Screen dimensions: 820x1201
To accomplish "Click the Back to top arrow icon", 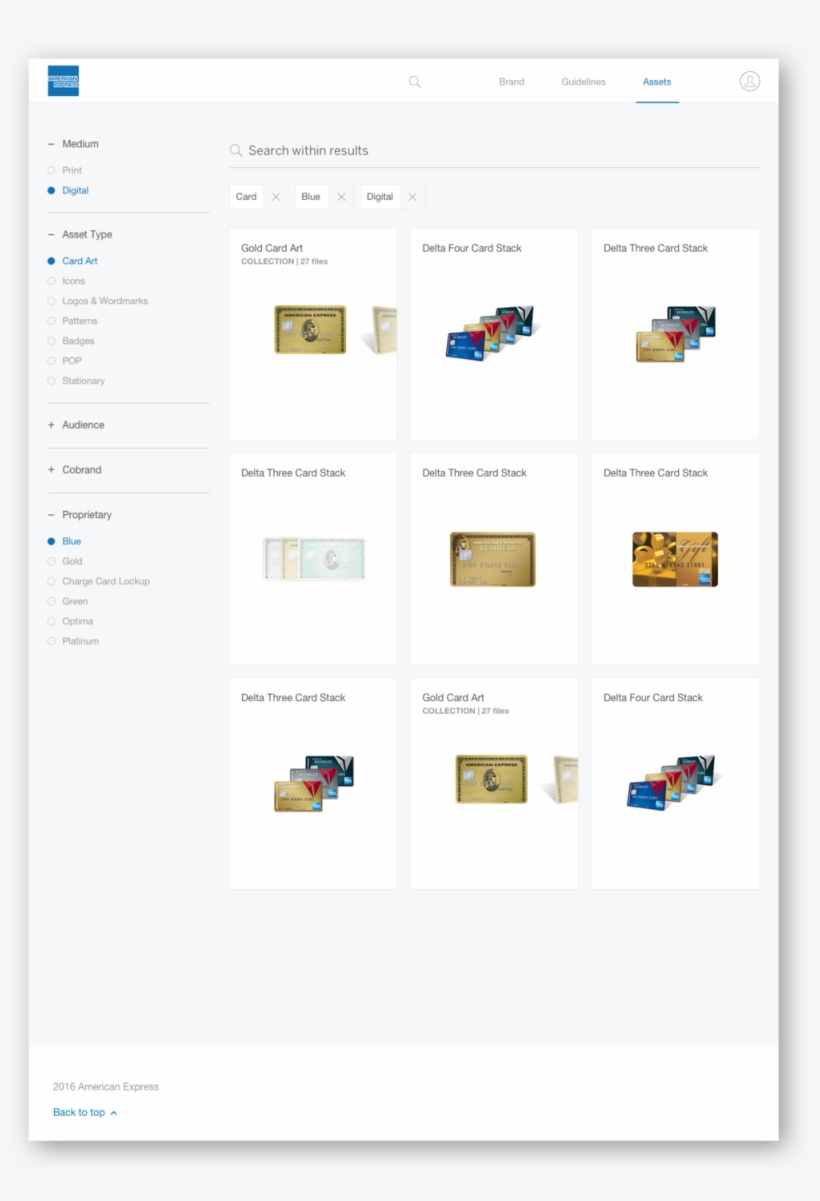I will pyautogui.click(x=114, y=1113).
